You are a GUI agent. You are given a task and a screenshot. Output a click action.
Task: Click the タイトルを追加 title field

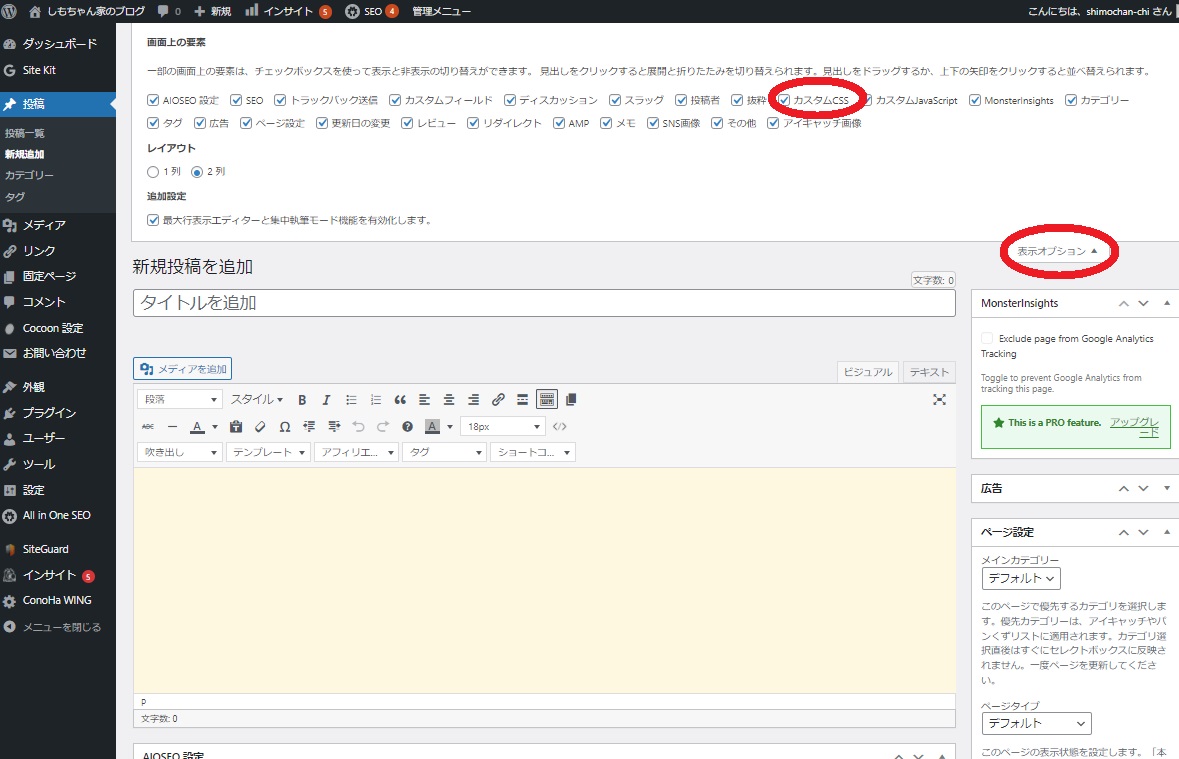(x=544, y=302)
